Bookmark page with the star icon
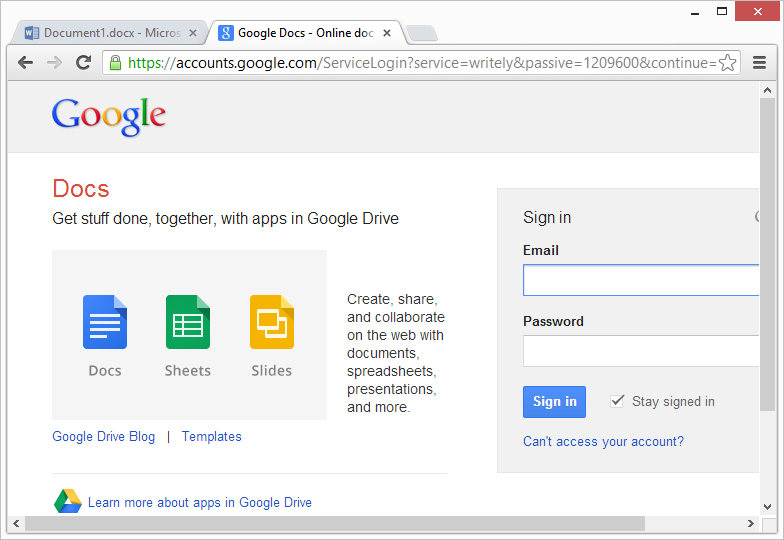 (728, 63)
